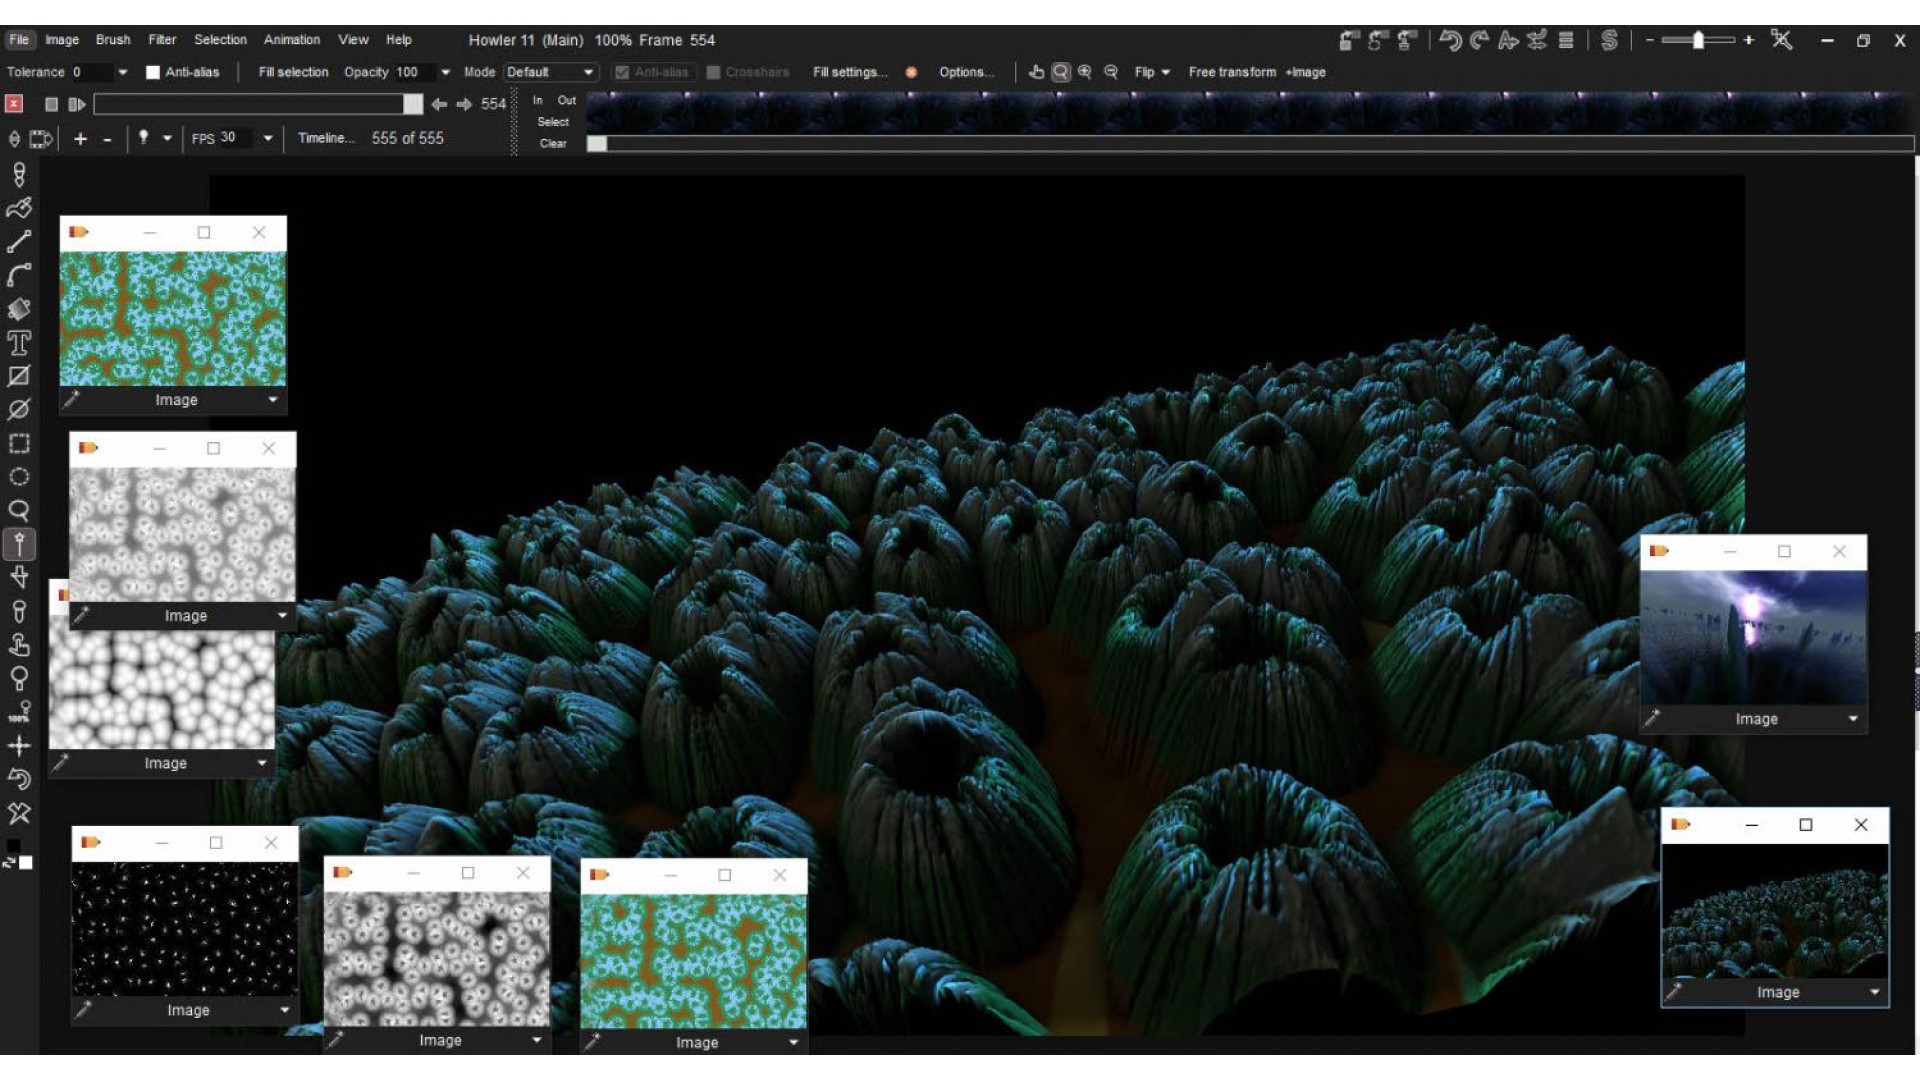Open the Flip dropdown menu
This screenshot has height=1080, width=1920.
click(1152, 72)
